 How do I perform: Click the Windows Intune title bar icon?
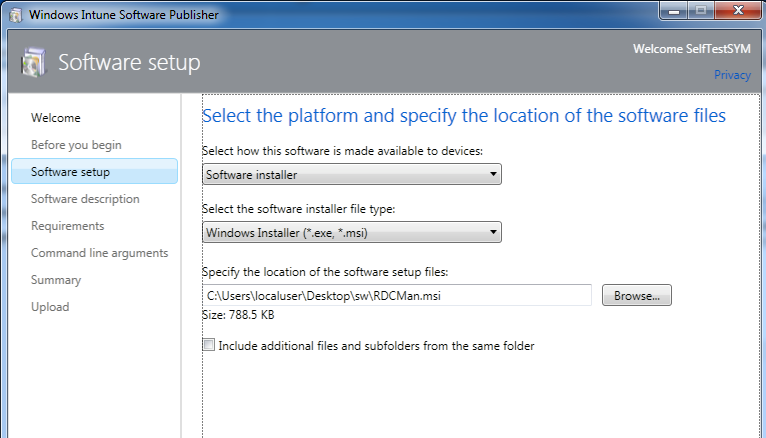pyautogui.click(x=14, y=15)
